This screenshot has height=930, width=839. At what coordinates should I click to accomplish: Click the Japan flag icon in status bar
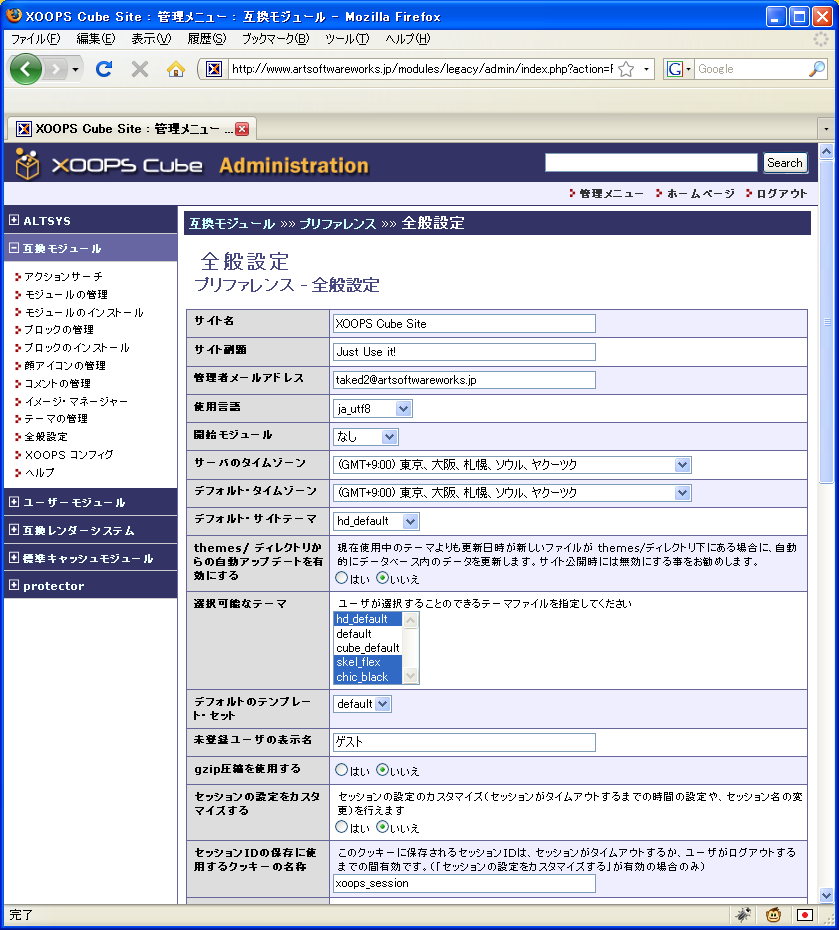coord(805,915)
